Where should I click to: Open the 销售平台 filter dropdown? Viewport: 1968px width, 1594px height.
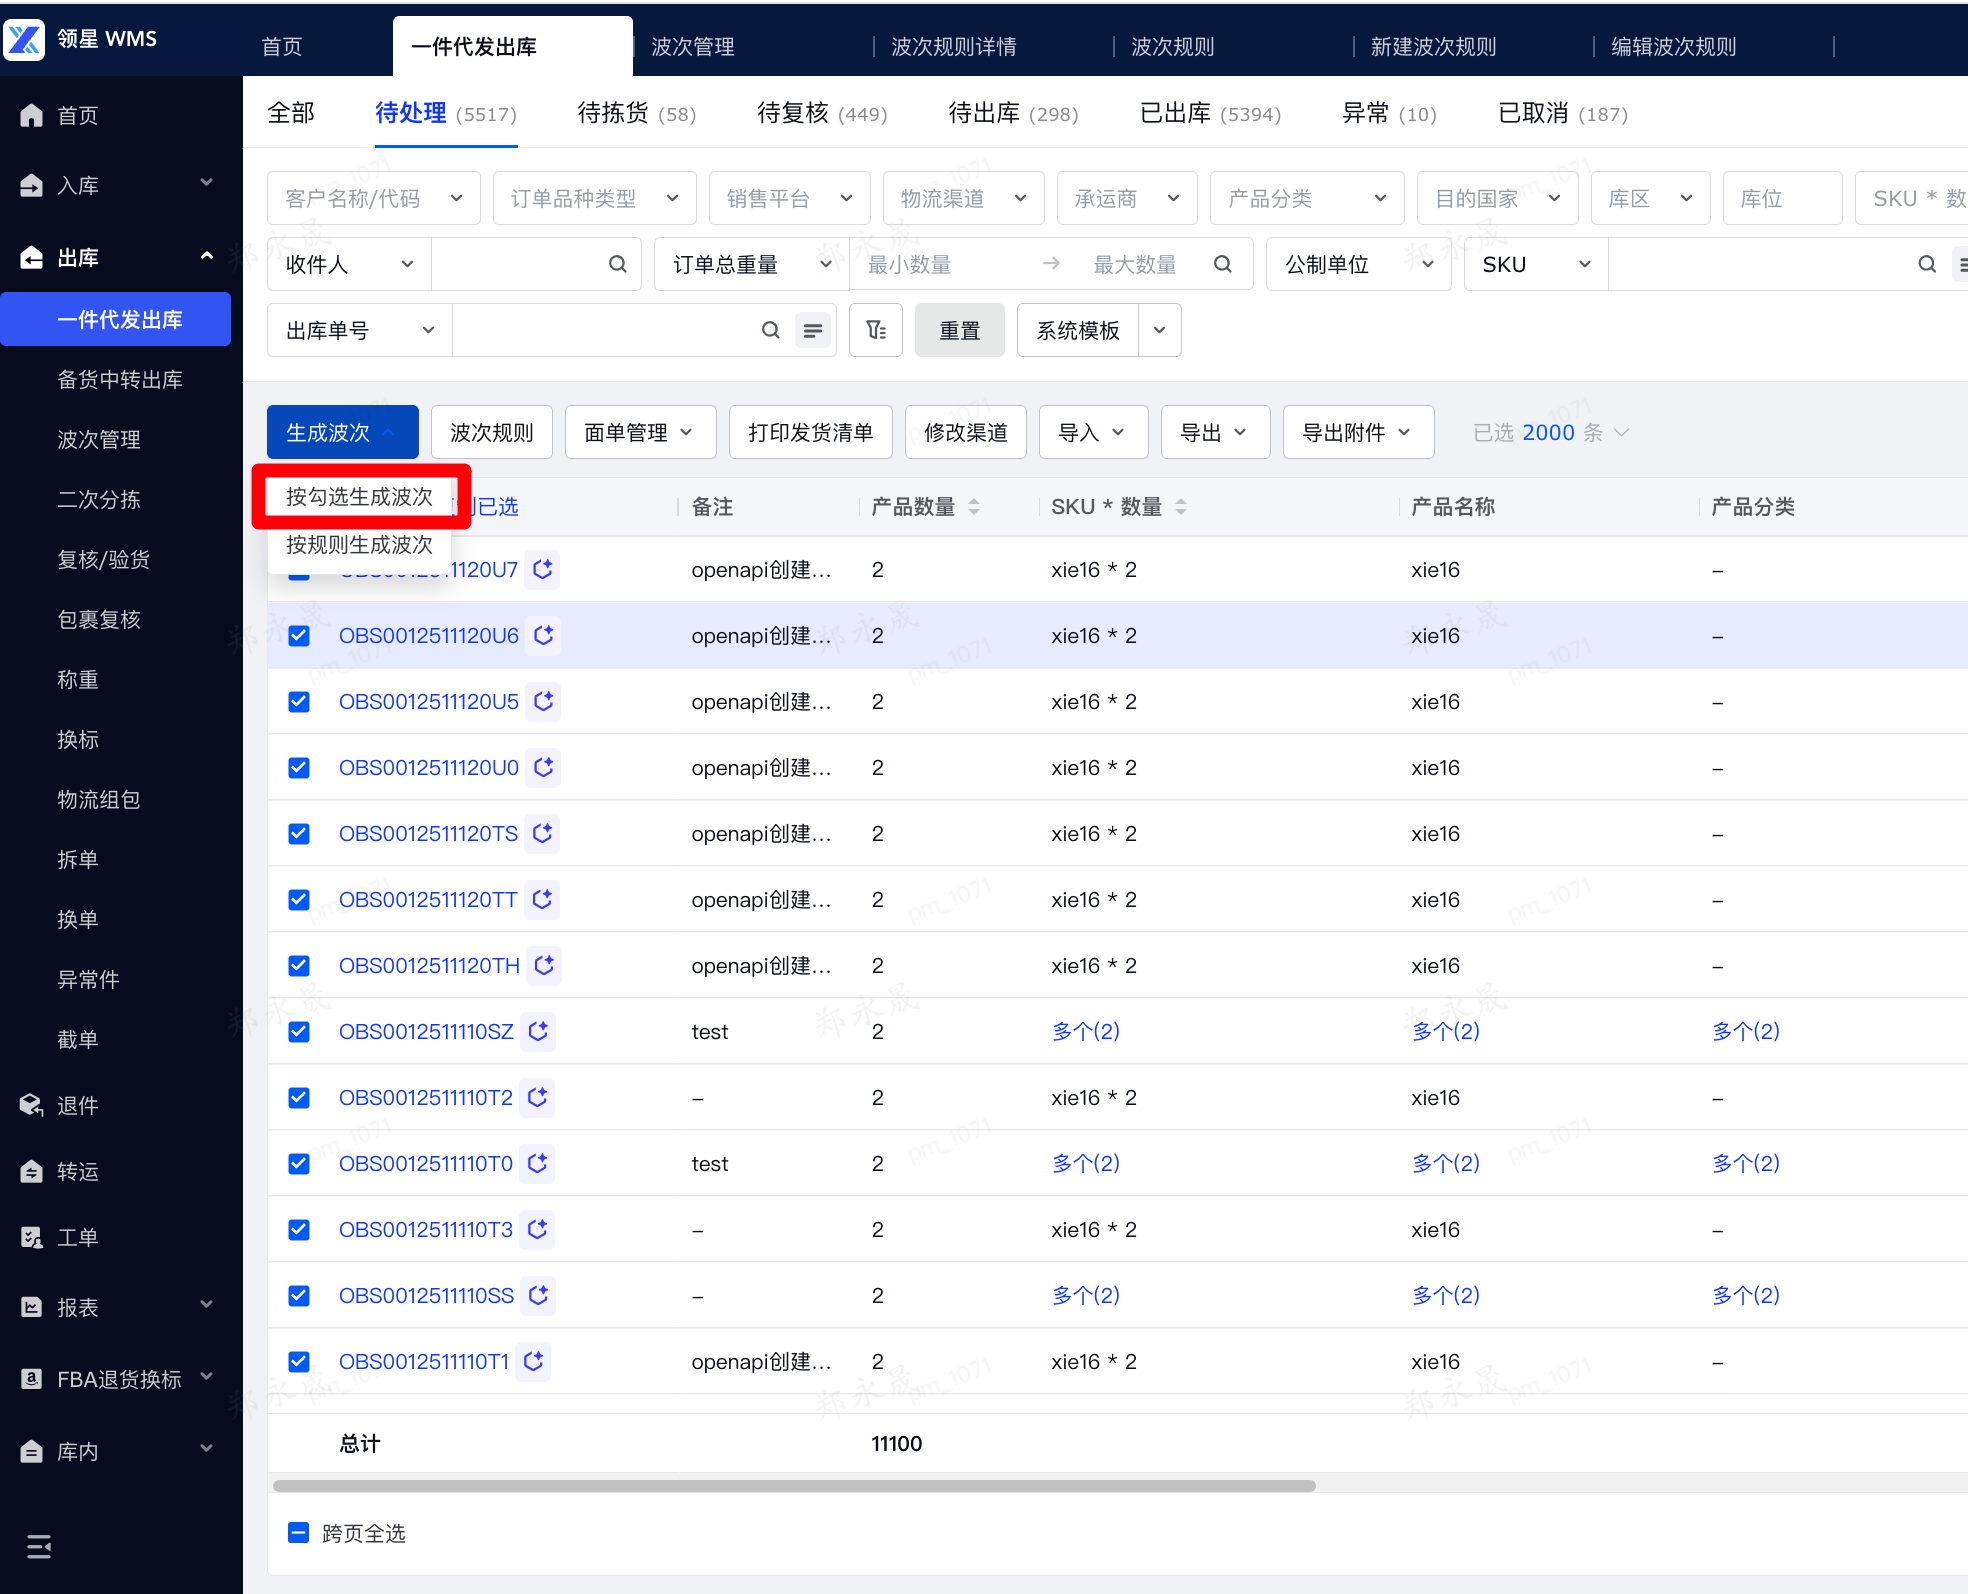[789, 198]
